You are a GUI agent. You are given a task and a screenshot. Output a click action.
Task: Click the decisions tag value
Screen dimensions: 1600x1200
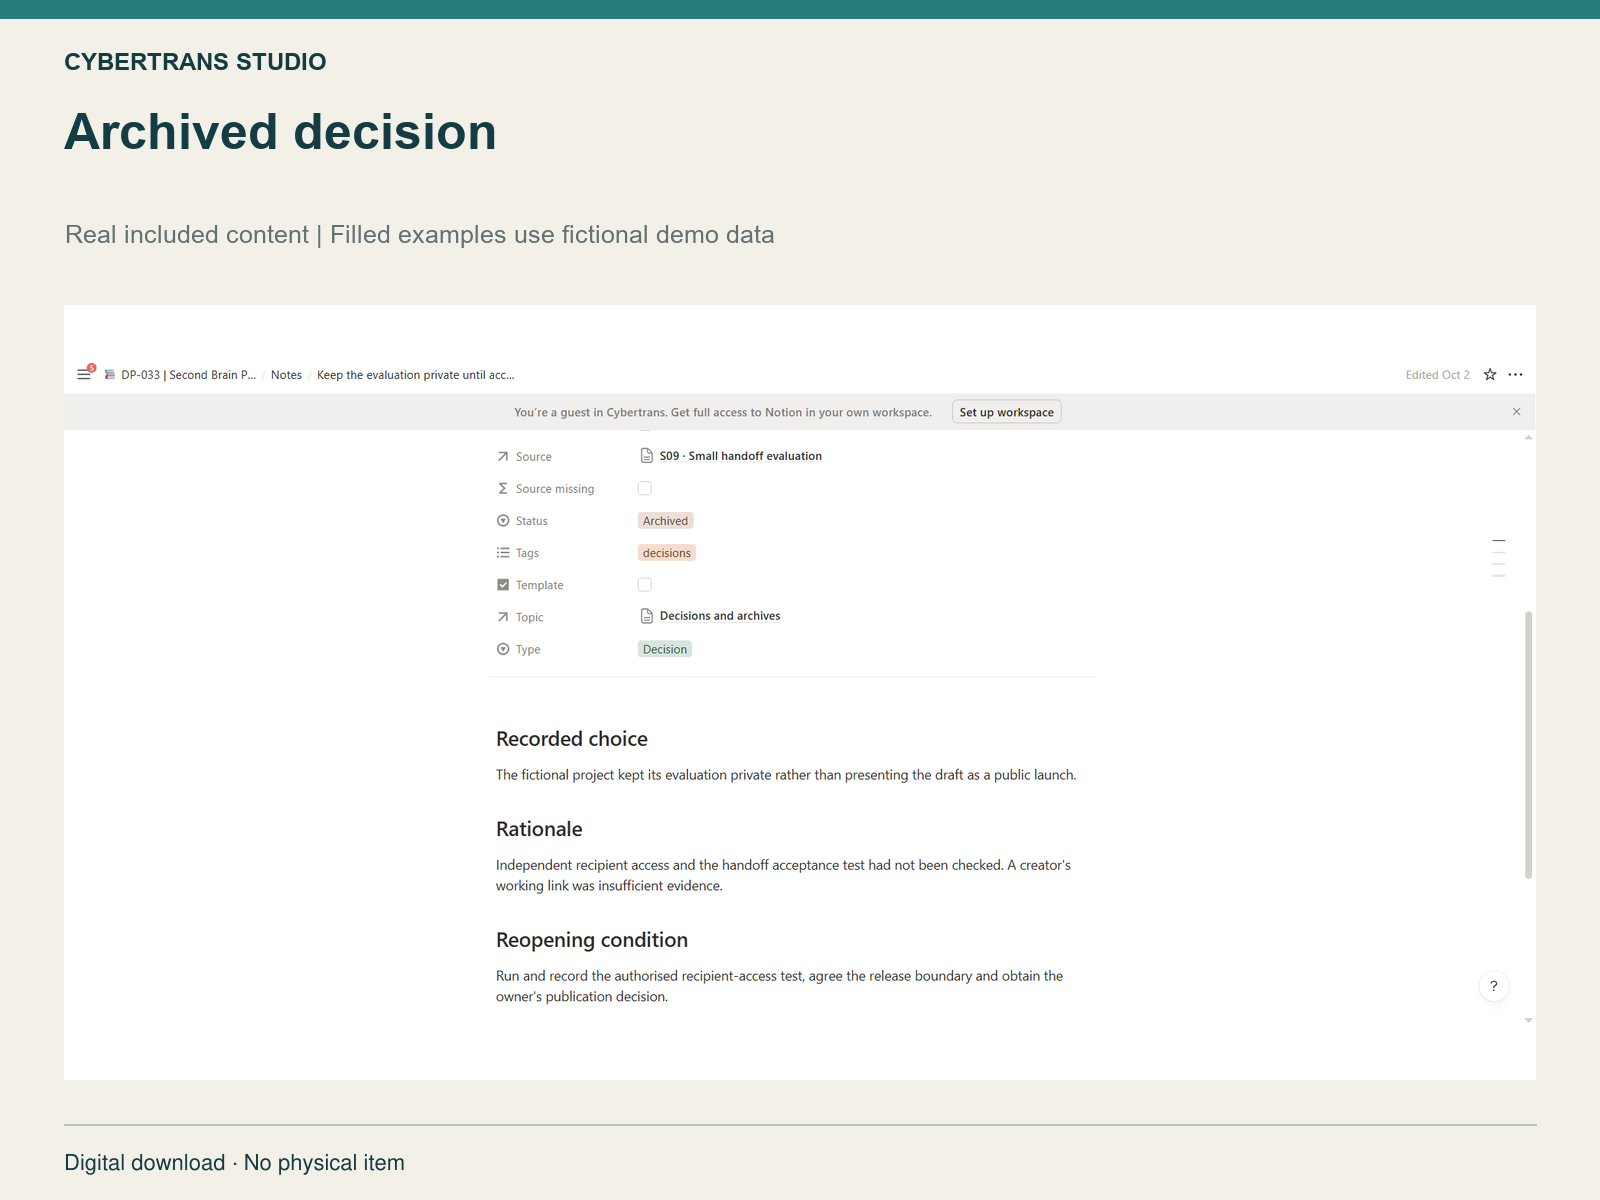(x=667, y=553)
